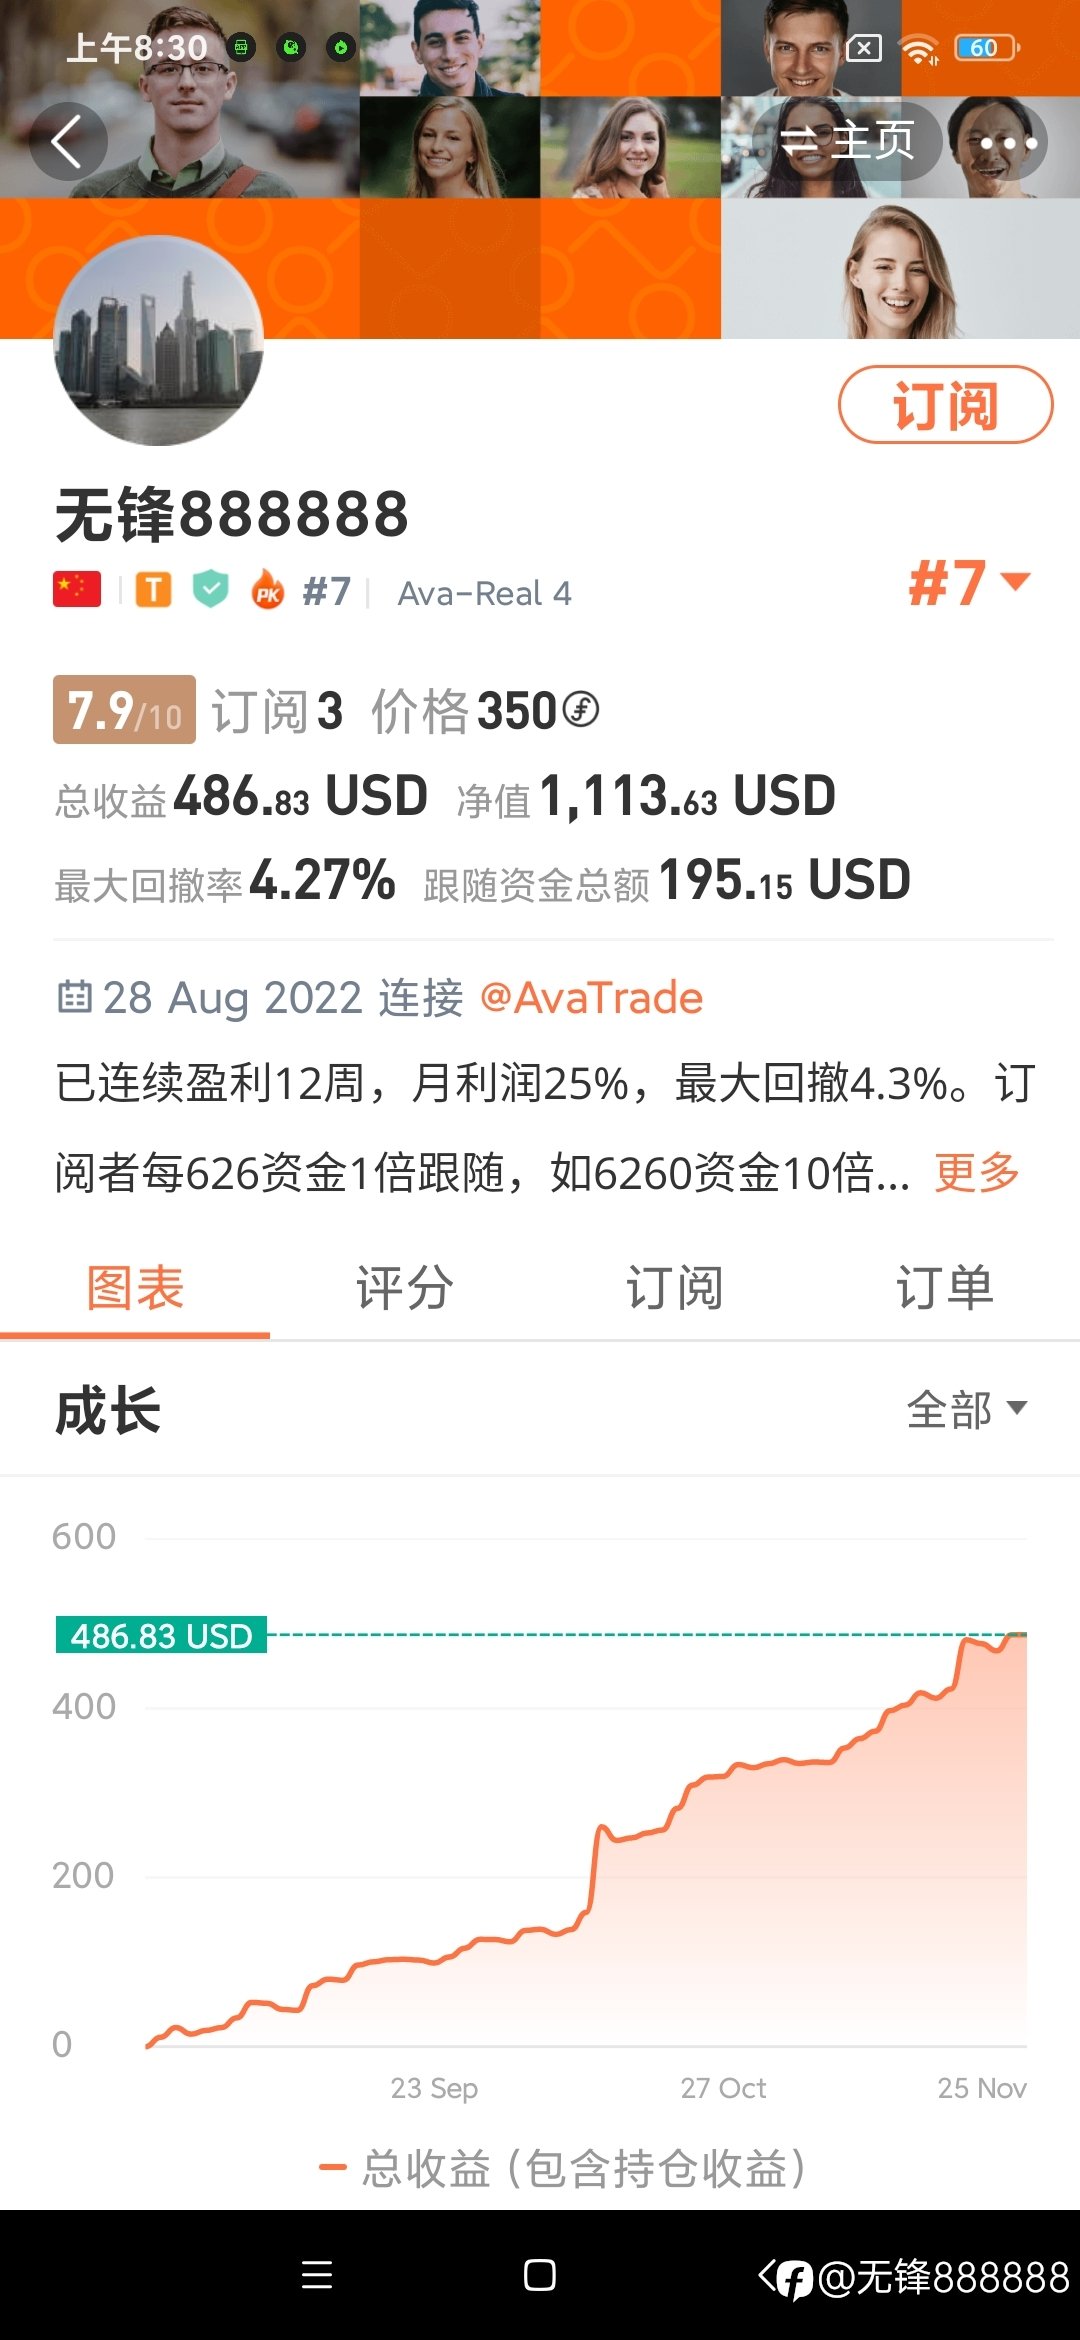The image size is (1080, 2340).
Task: Switch to the 订单 tab
Action: (945, 1287)
